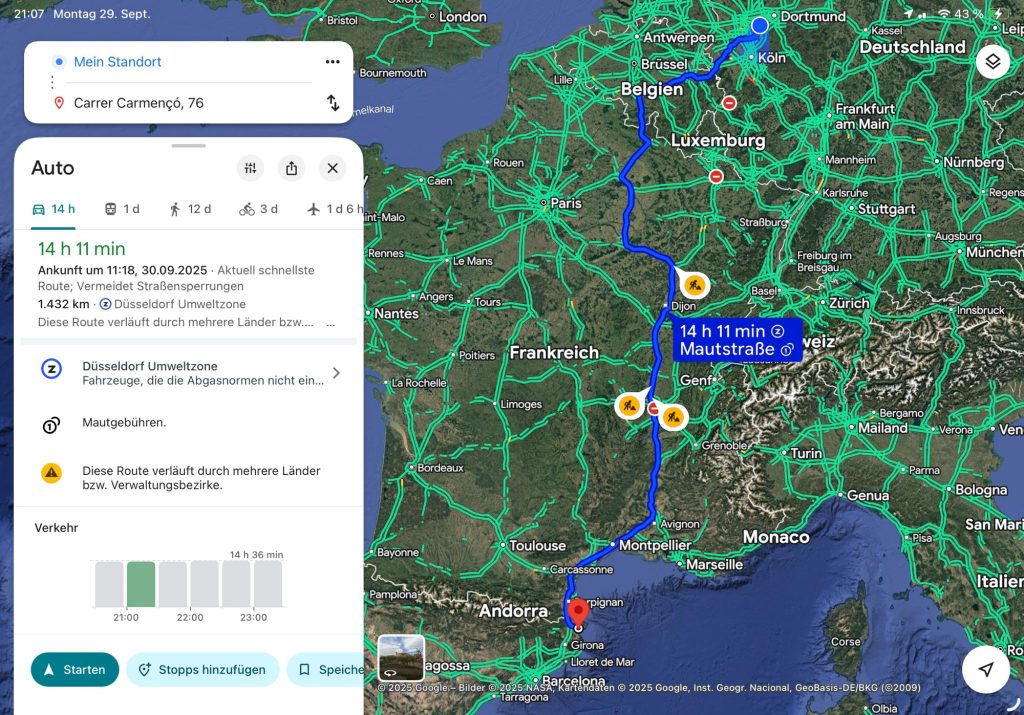
Task: Select 21:00 green traffic bar
Action: [141, 584]
